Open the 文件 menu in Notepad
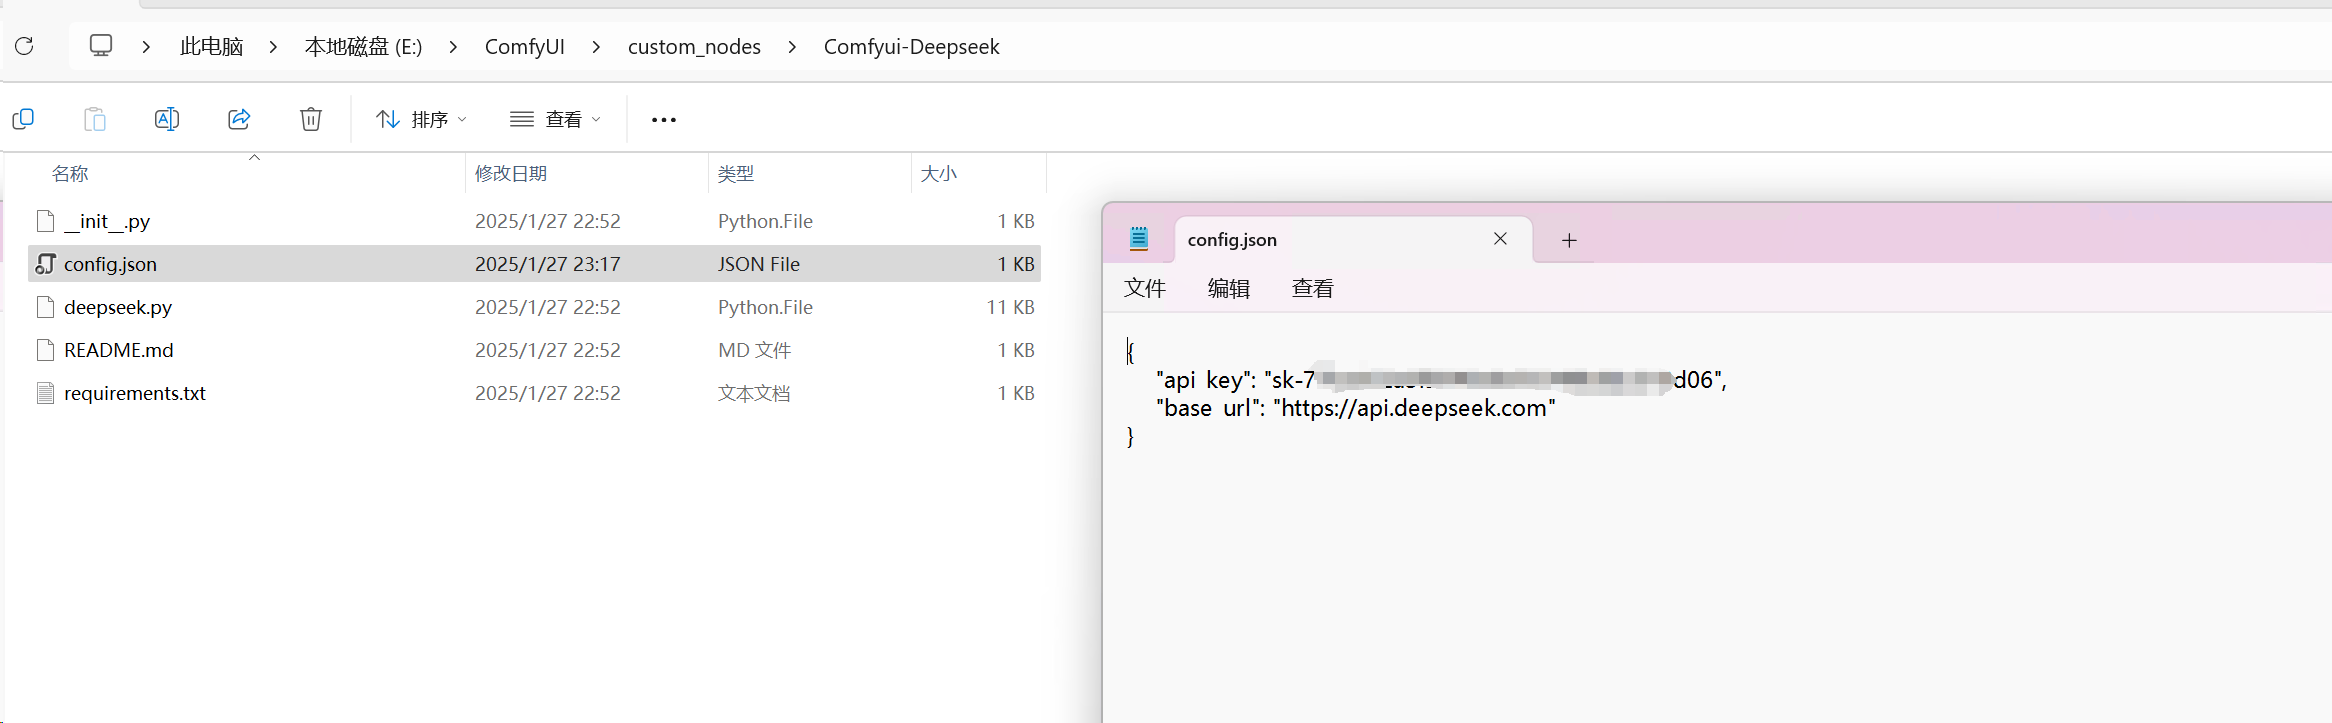The width and height of the screenshot is (2332, 723). pyautogui.click(x=1145, y=289)
